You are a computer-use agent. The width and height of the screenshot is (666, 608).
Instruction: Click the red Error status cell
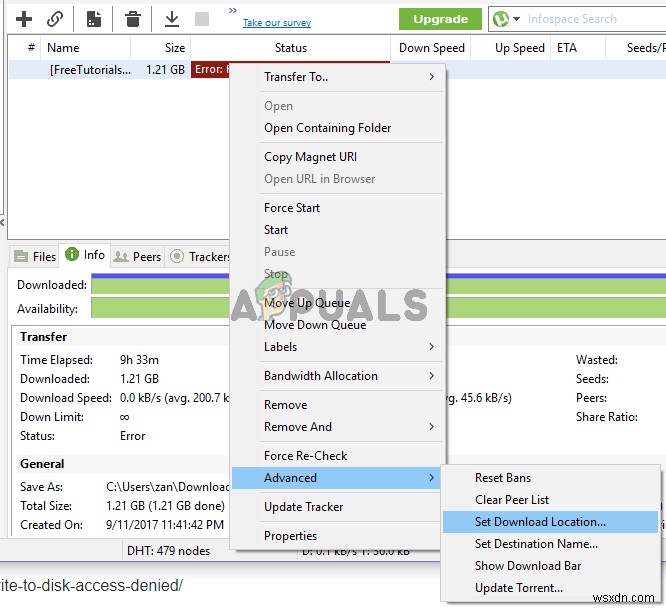211,69
